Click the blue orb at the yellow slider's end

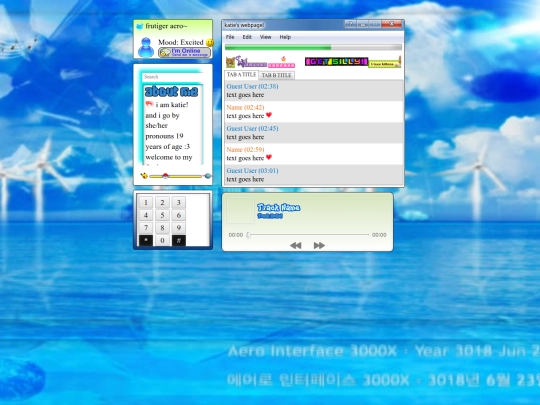[208, 176]
